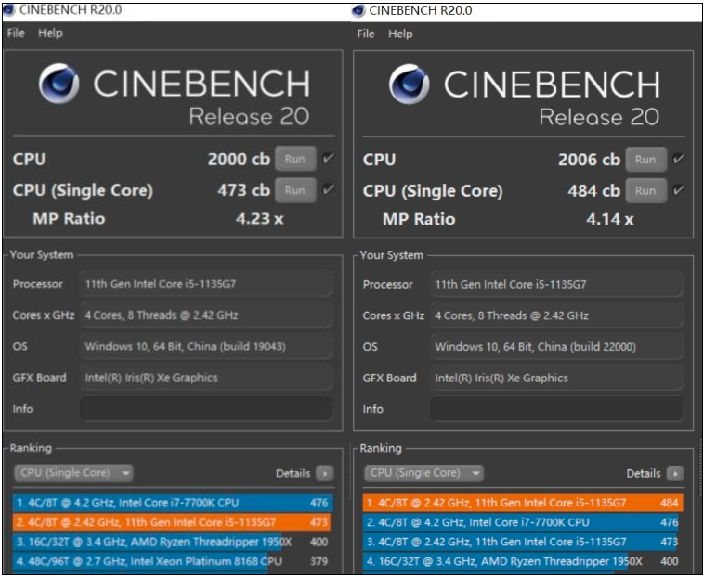Image resolution: width=705 pixels, height=577 pixels.
Task: Toggle the checkbox beside the 2006 cb CPU score
Action: point(679,159)
